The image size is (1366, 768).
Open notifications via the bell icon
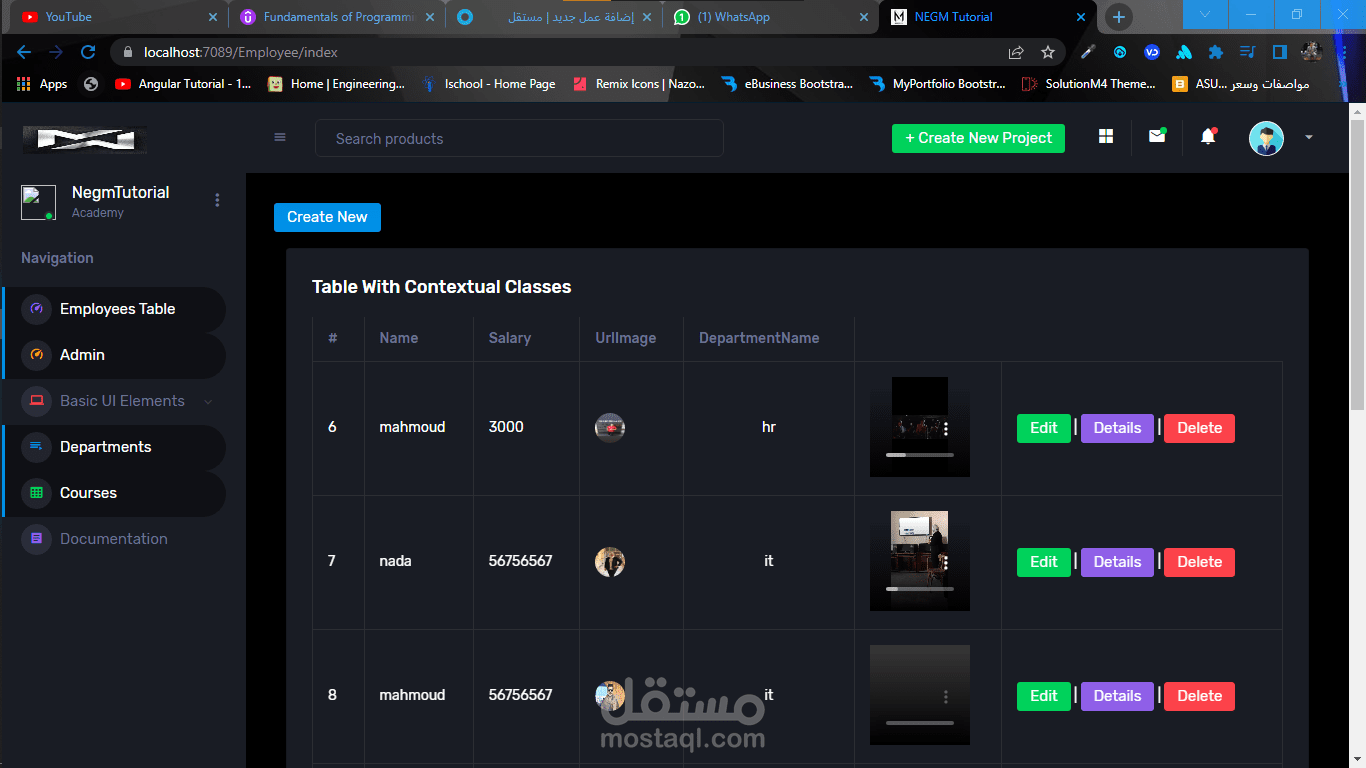tap(1208, 136)
